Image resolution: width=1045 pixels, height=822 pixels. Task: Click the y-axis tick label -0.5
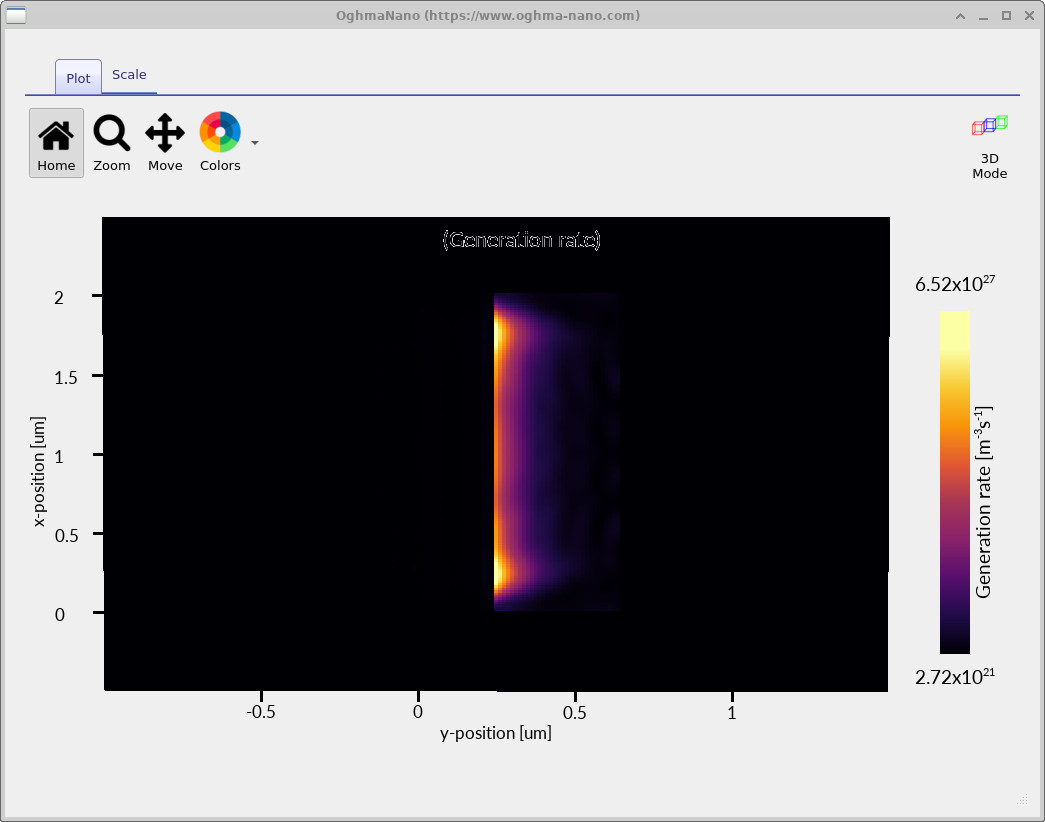[261, 712]
